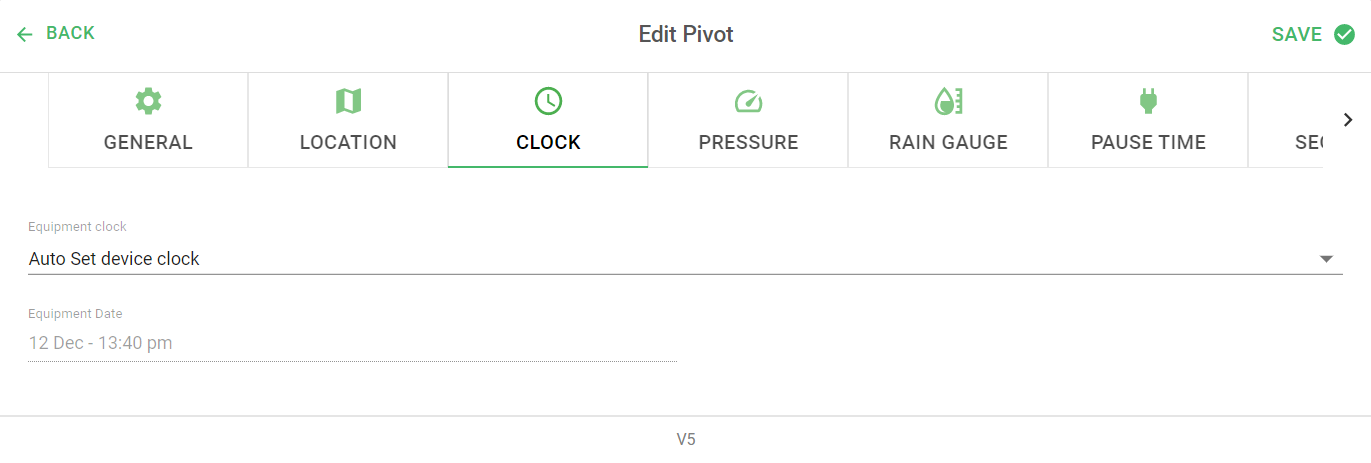This screenshot has height=463, width=1371.
Task: Click the power plug pause time icon
Action: (1148, 100)
